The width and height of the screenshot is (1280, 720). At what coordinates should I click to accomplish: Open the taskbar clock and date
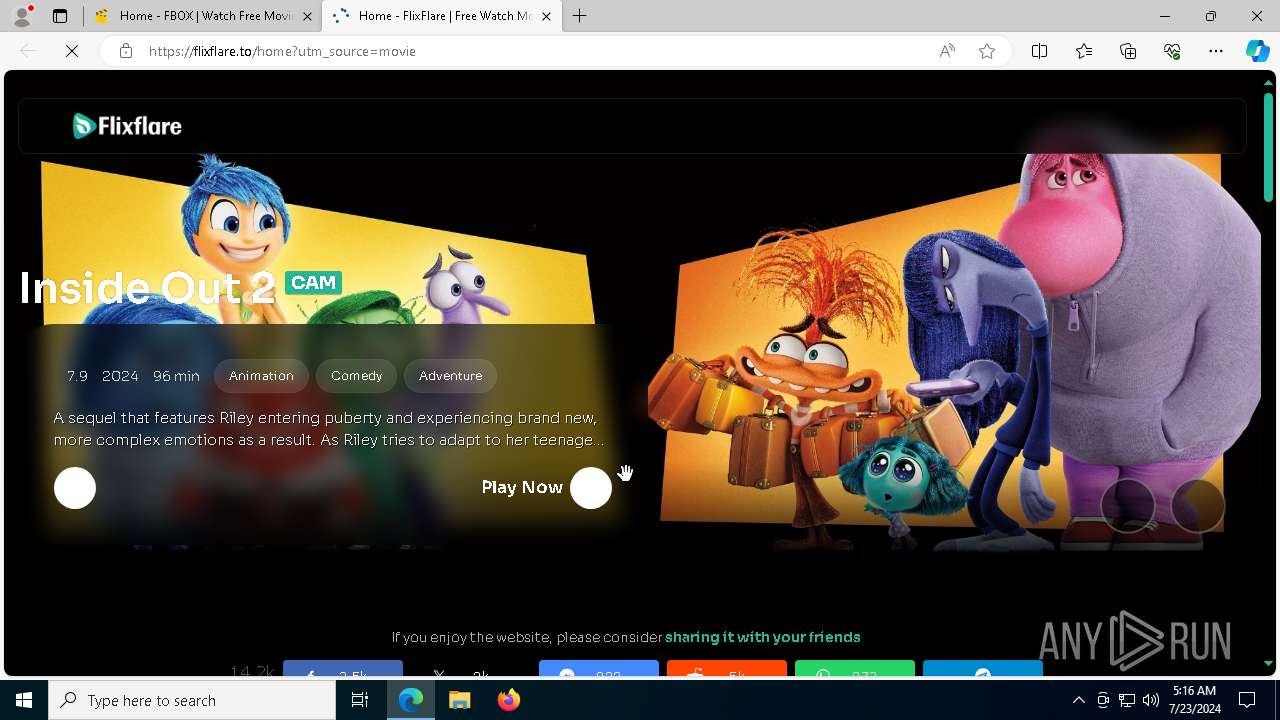point(1194,700)
